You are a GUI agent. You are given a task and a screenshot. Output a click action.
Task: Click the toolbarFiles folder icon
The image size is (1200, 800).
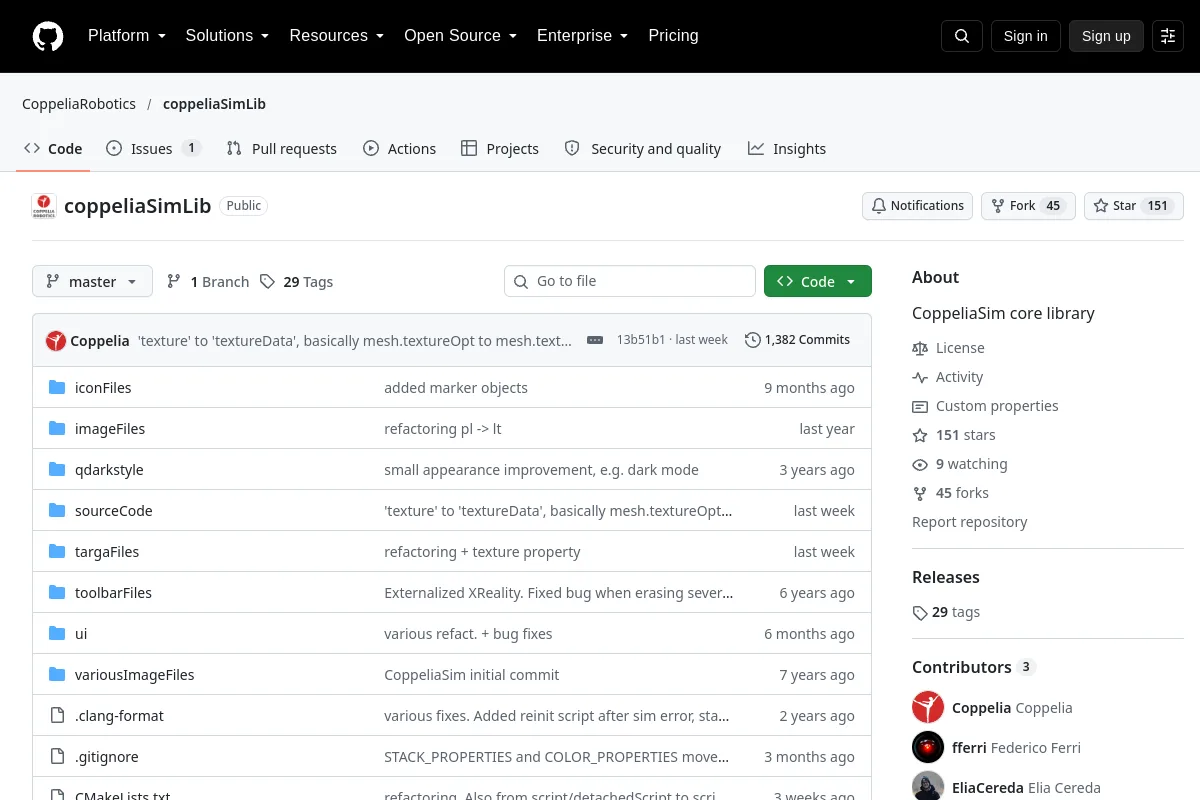57,593
